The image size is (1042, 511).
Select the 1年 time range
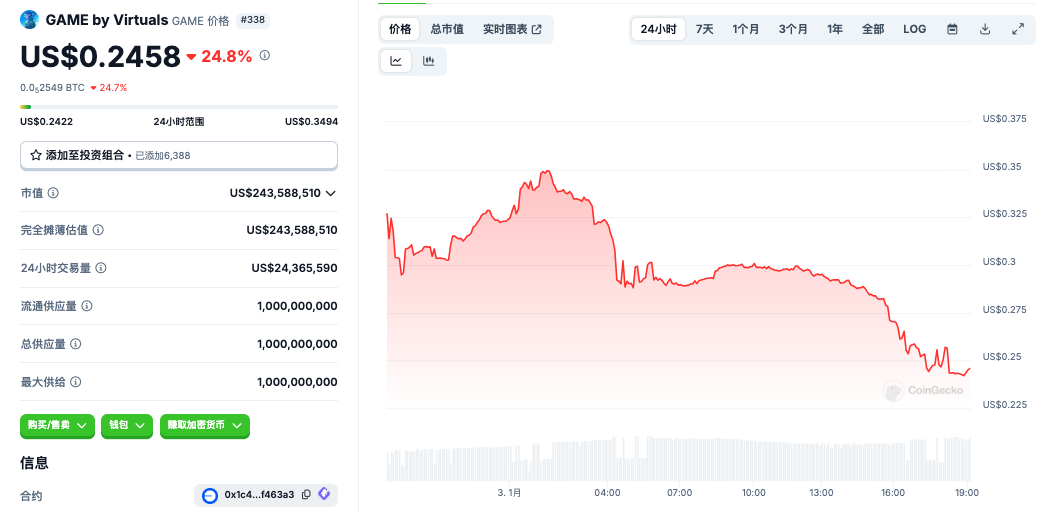coord(835,29)
